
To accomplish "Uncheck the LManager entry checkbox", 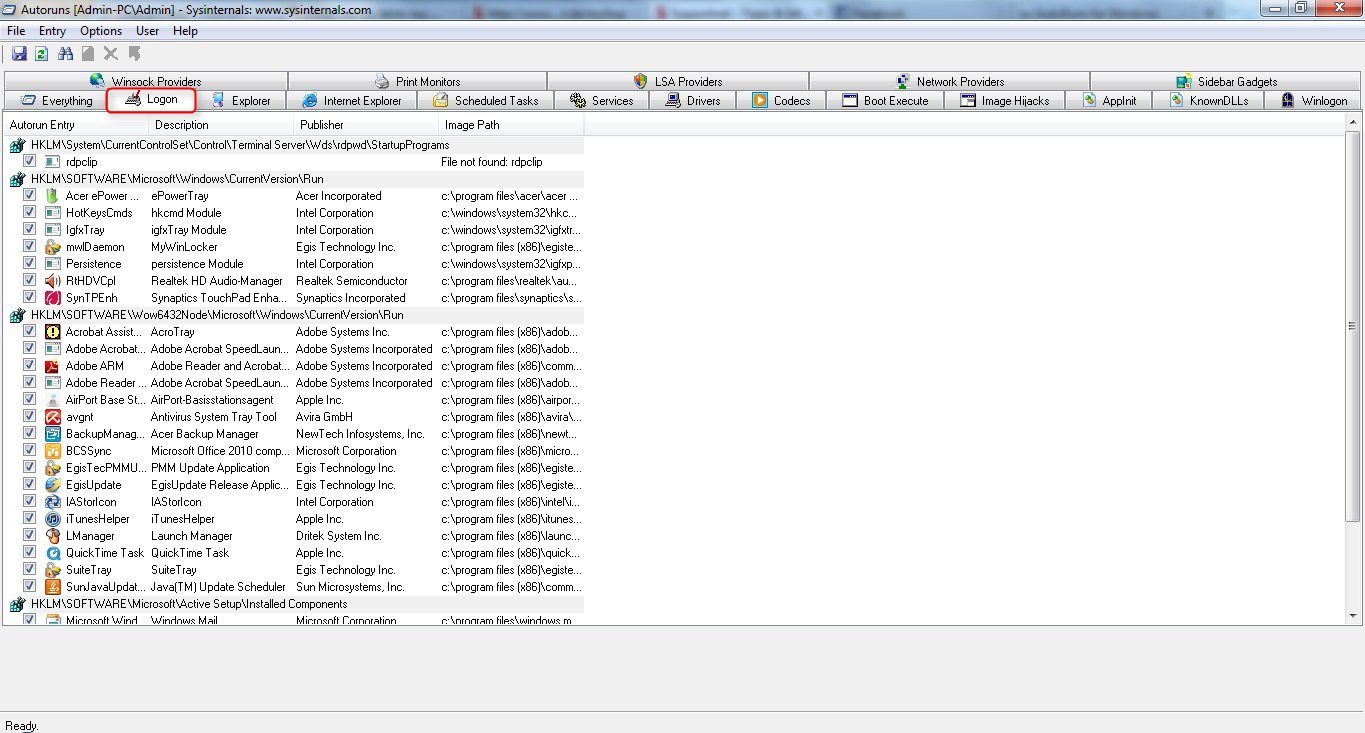I will [x=30, y=535].
